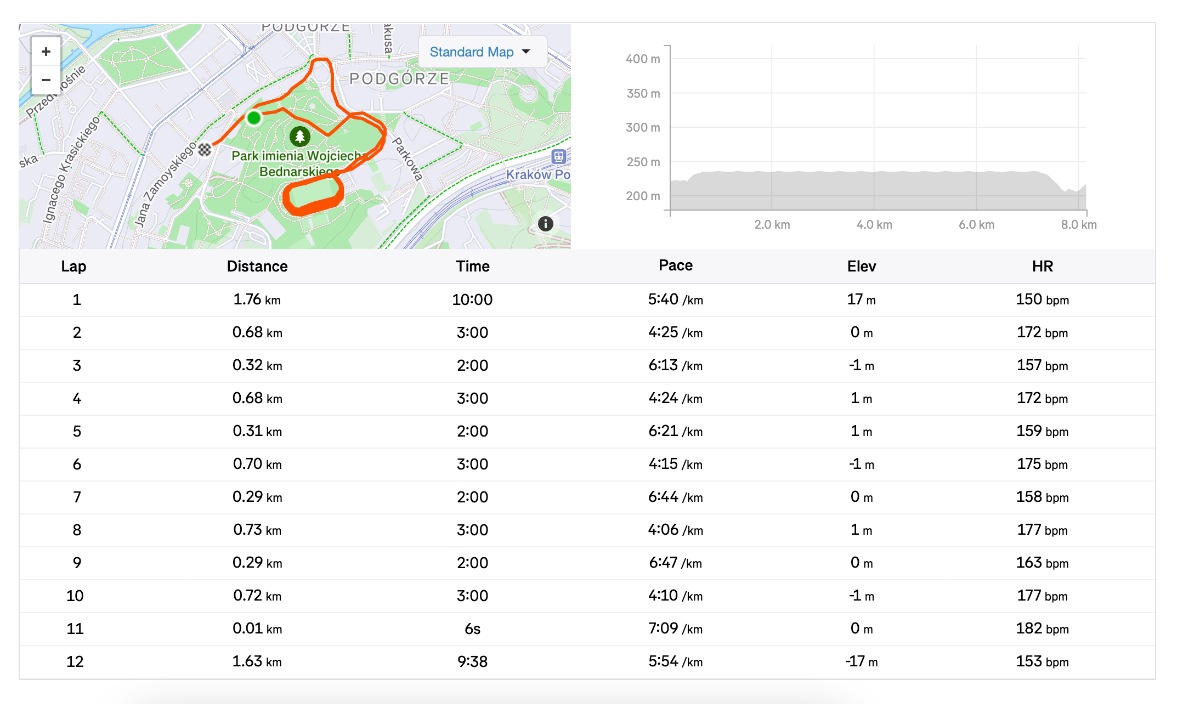Image resolution: width=1200 pixels, height=704 pixels.
Task: Zoom in on the map
Action: tap(46, 51)
